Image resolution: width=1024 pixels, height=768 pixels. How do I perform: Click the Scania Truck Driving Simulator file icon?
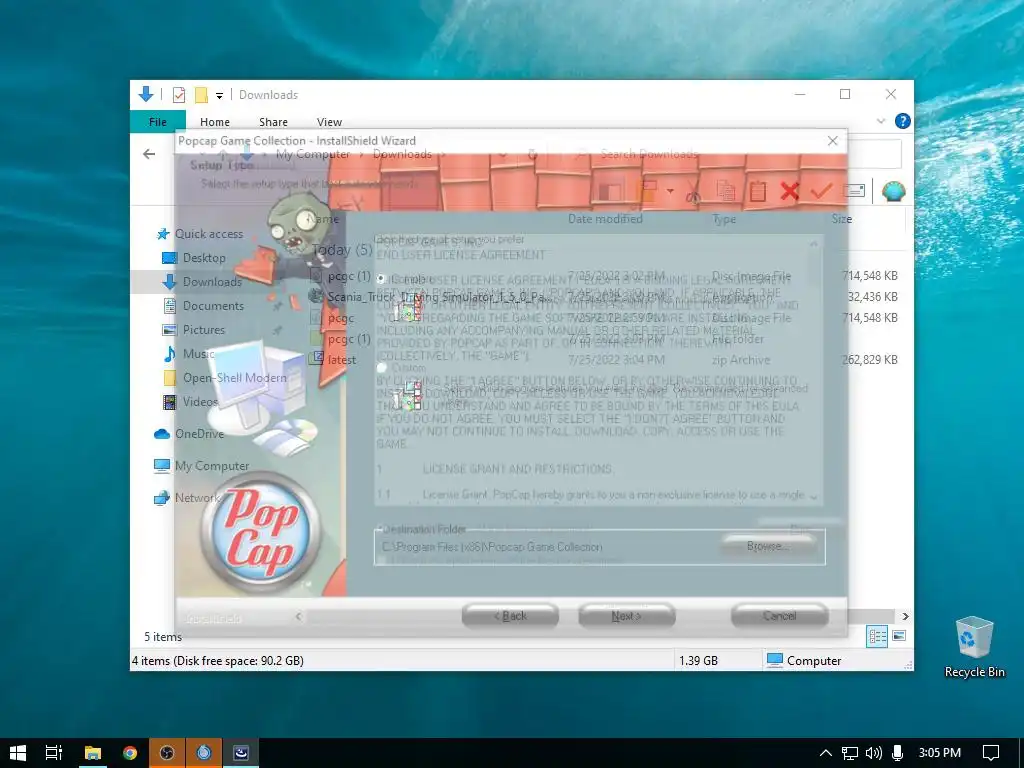[x=317, y=296]
